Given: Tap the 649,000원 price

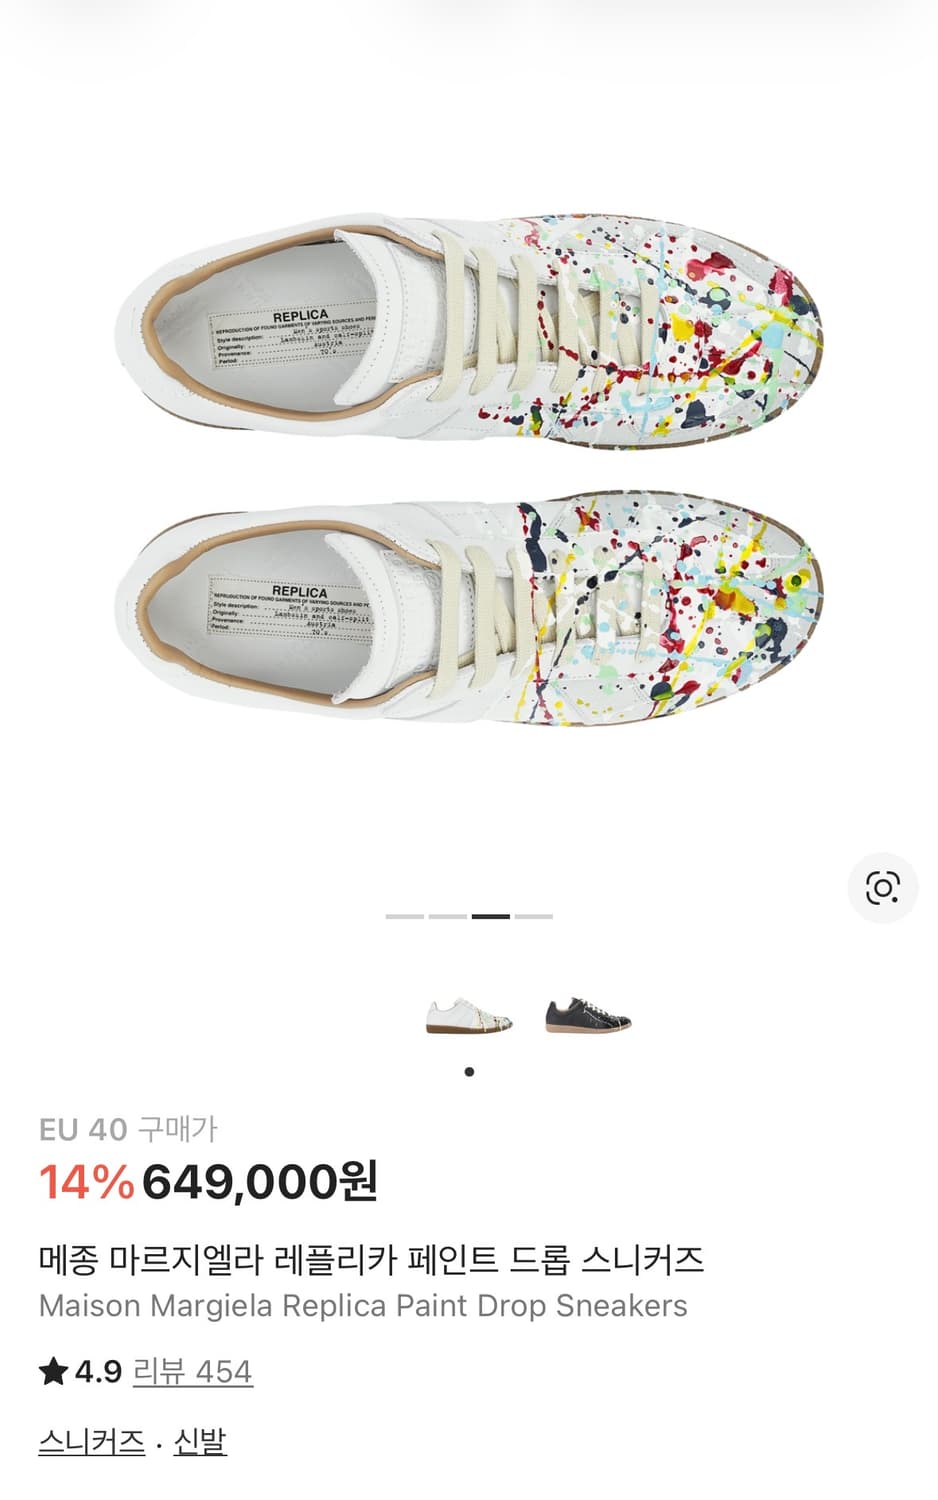Looking at the screenshot, I should (260, 1183).
